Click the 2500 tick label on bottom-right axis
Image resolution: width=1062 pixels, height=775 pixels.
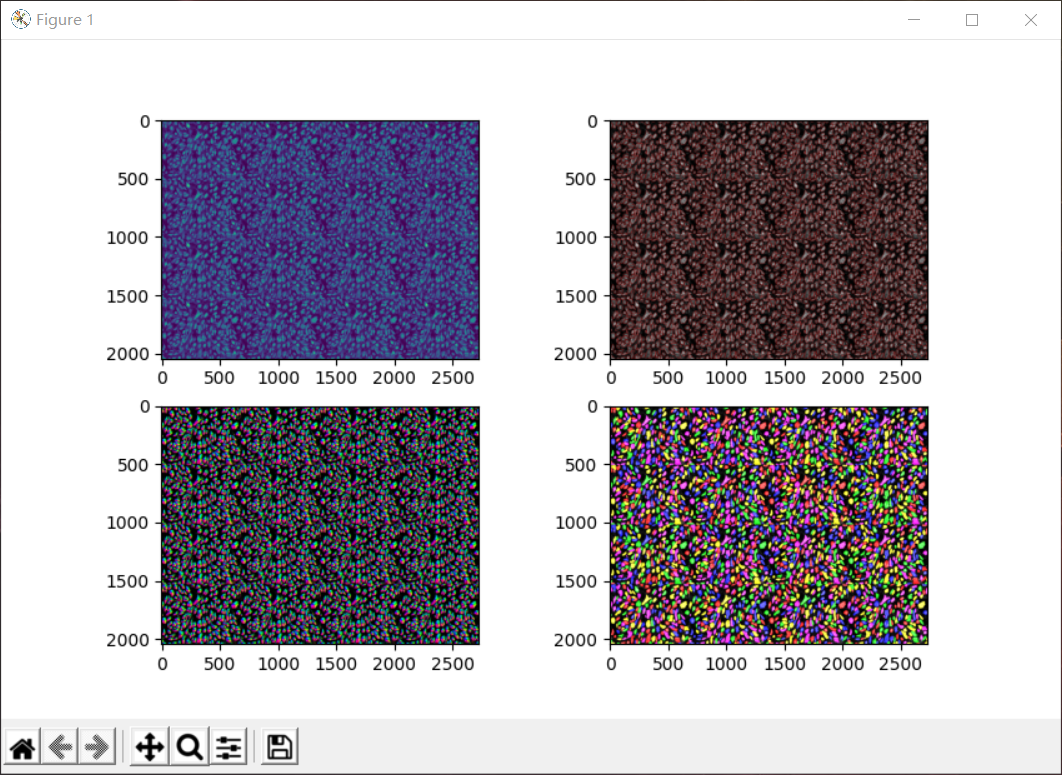coord(900,663)
